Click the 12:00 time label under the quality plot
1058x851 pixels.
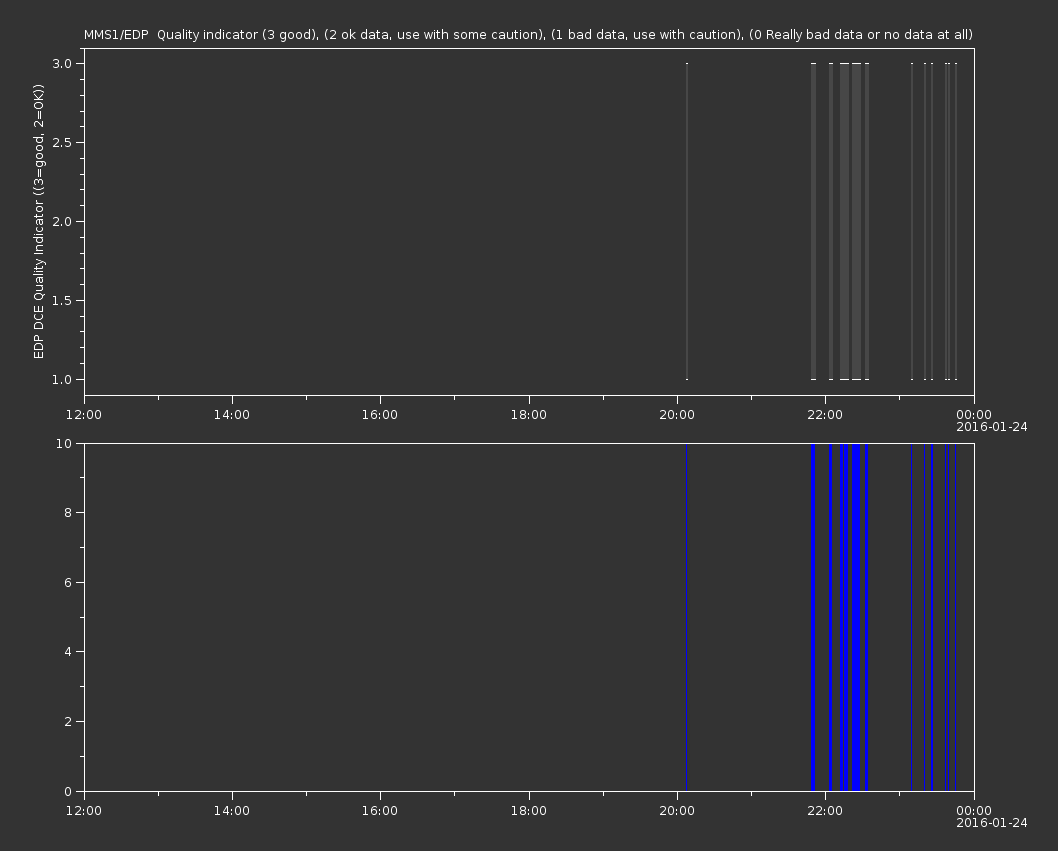point(84,414)
